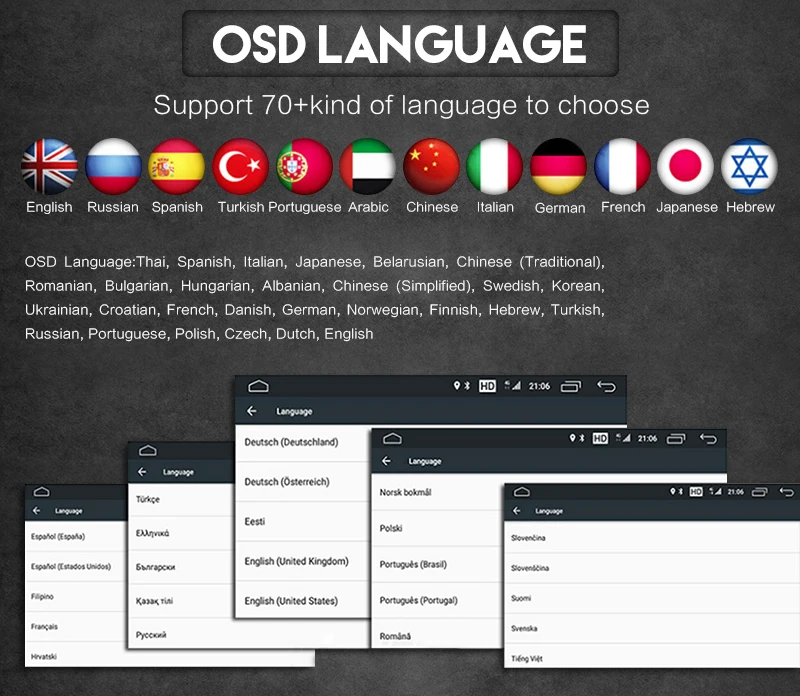Click the OSD LANGUAGE title banner

(400, 44)
